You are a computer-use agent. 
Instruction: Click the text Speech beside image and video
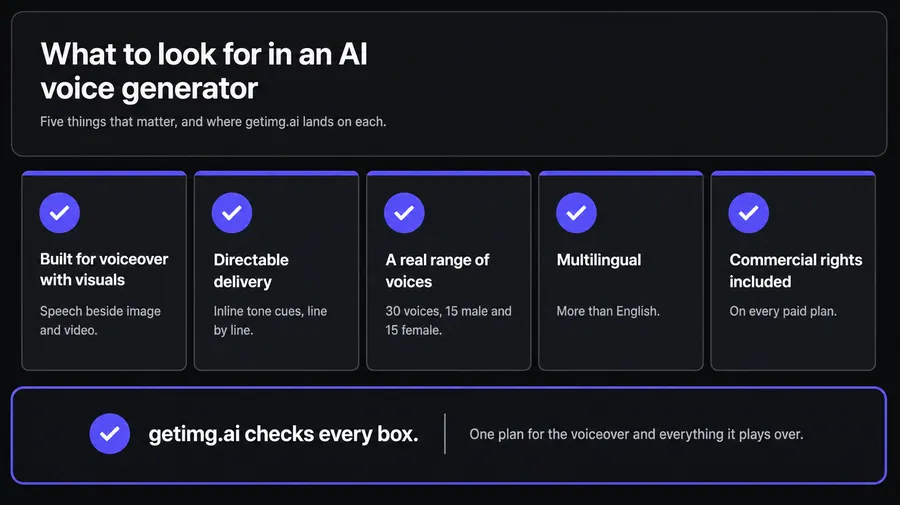coord(100,320)
